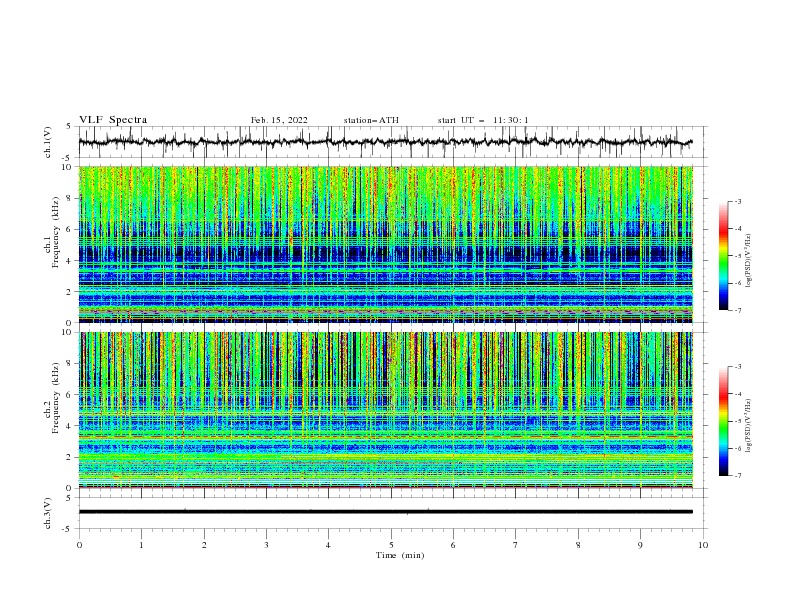Click the time axis tick label "9"

[640, 545]
